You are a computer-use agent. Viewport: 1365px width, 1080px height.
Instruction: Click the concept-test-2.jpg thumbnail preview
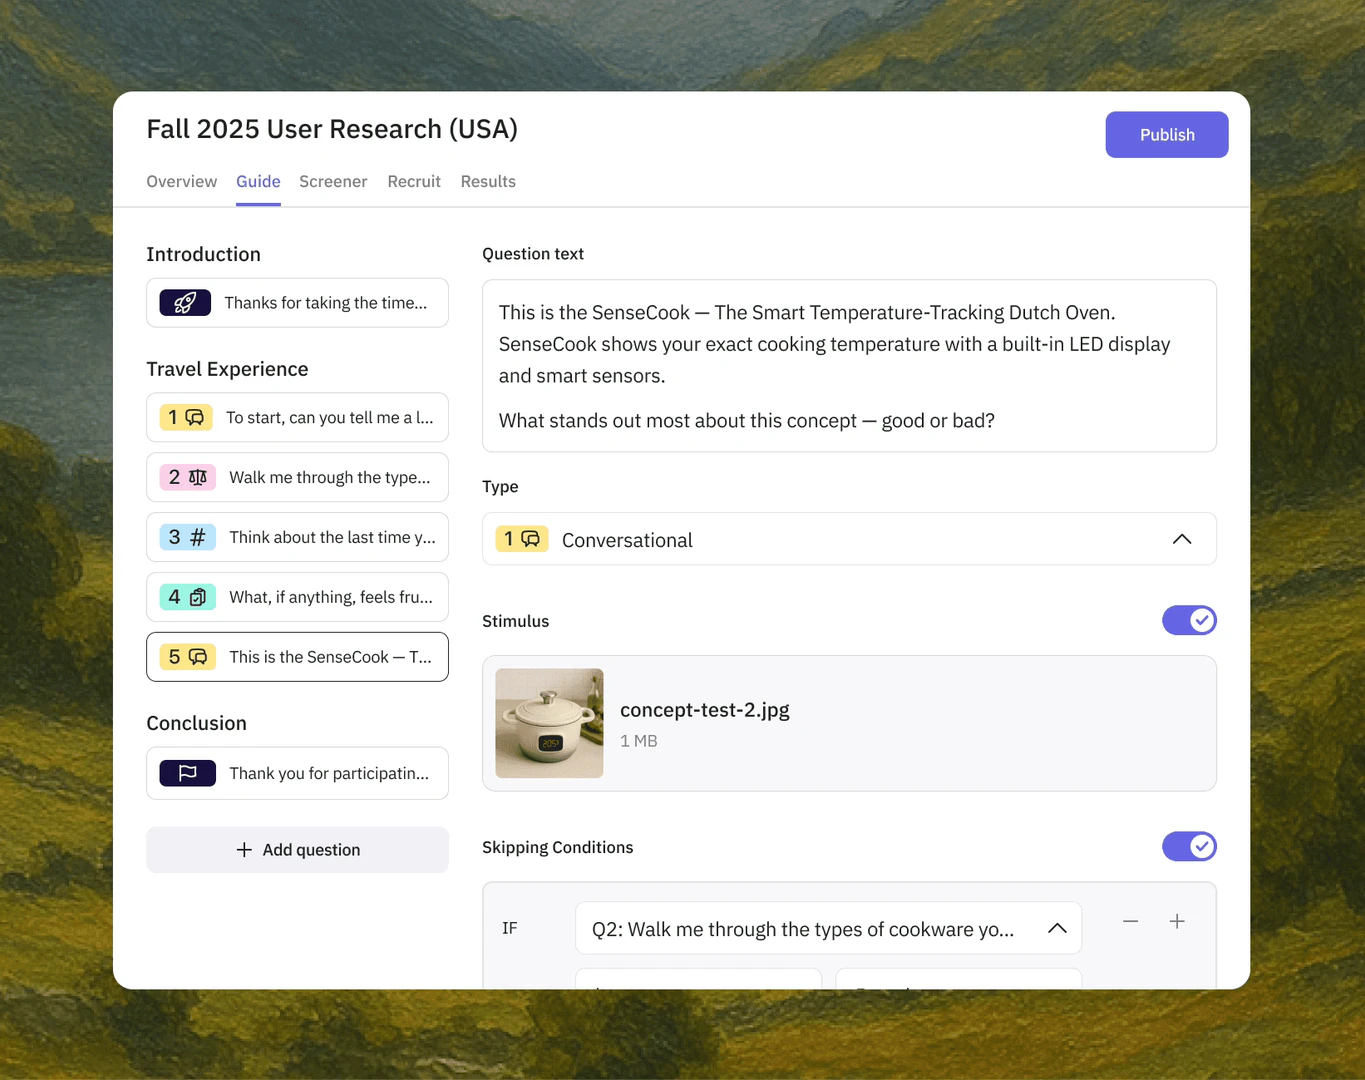549,723
